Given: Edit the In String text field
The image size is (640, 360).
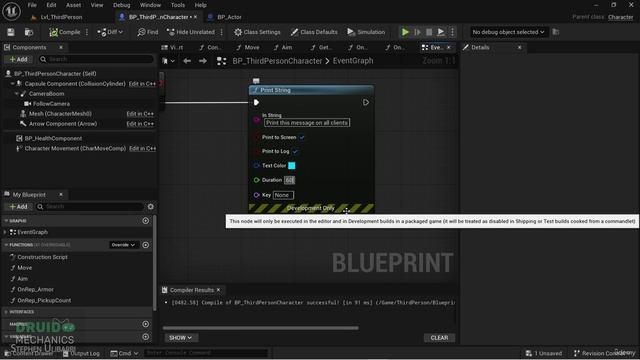Looking at the screenshot, I should (x=307, y=122).
